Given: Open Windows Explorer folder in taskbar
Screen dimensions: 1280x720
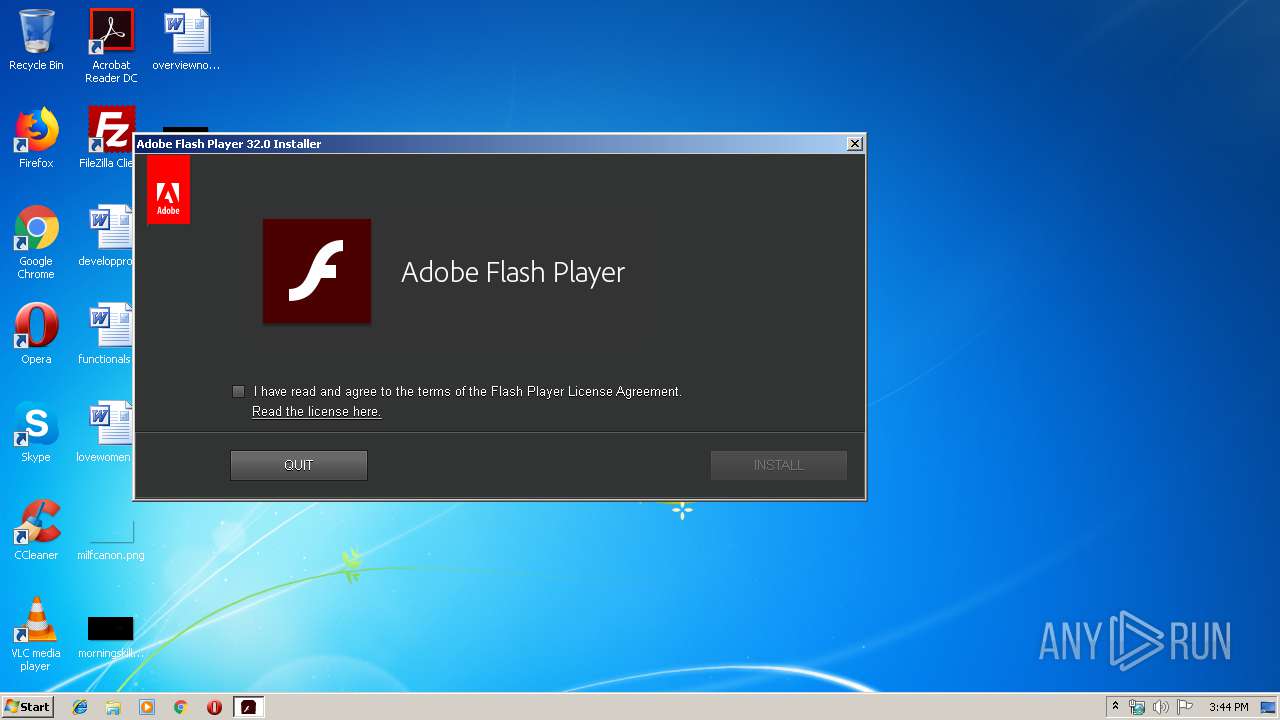Looking at the screenshot, I should 113,707.
